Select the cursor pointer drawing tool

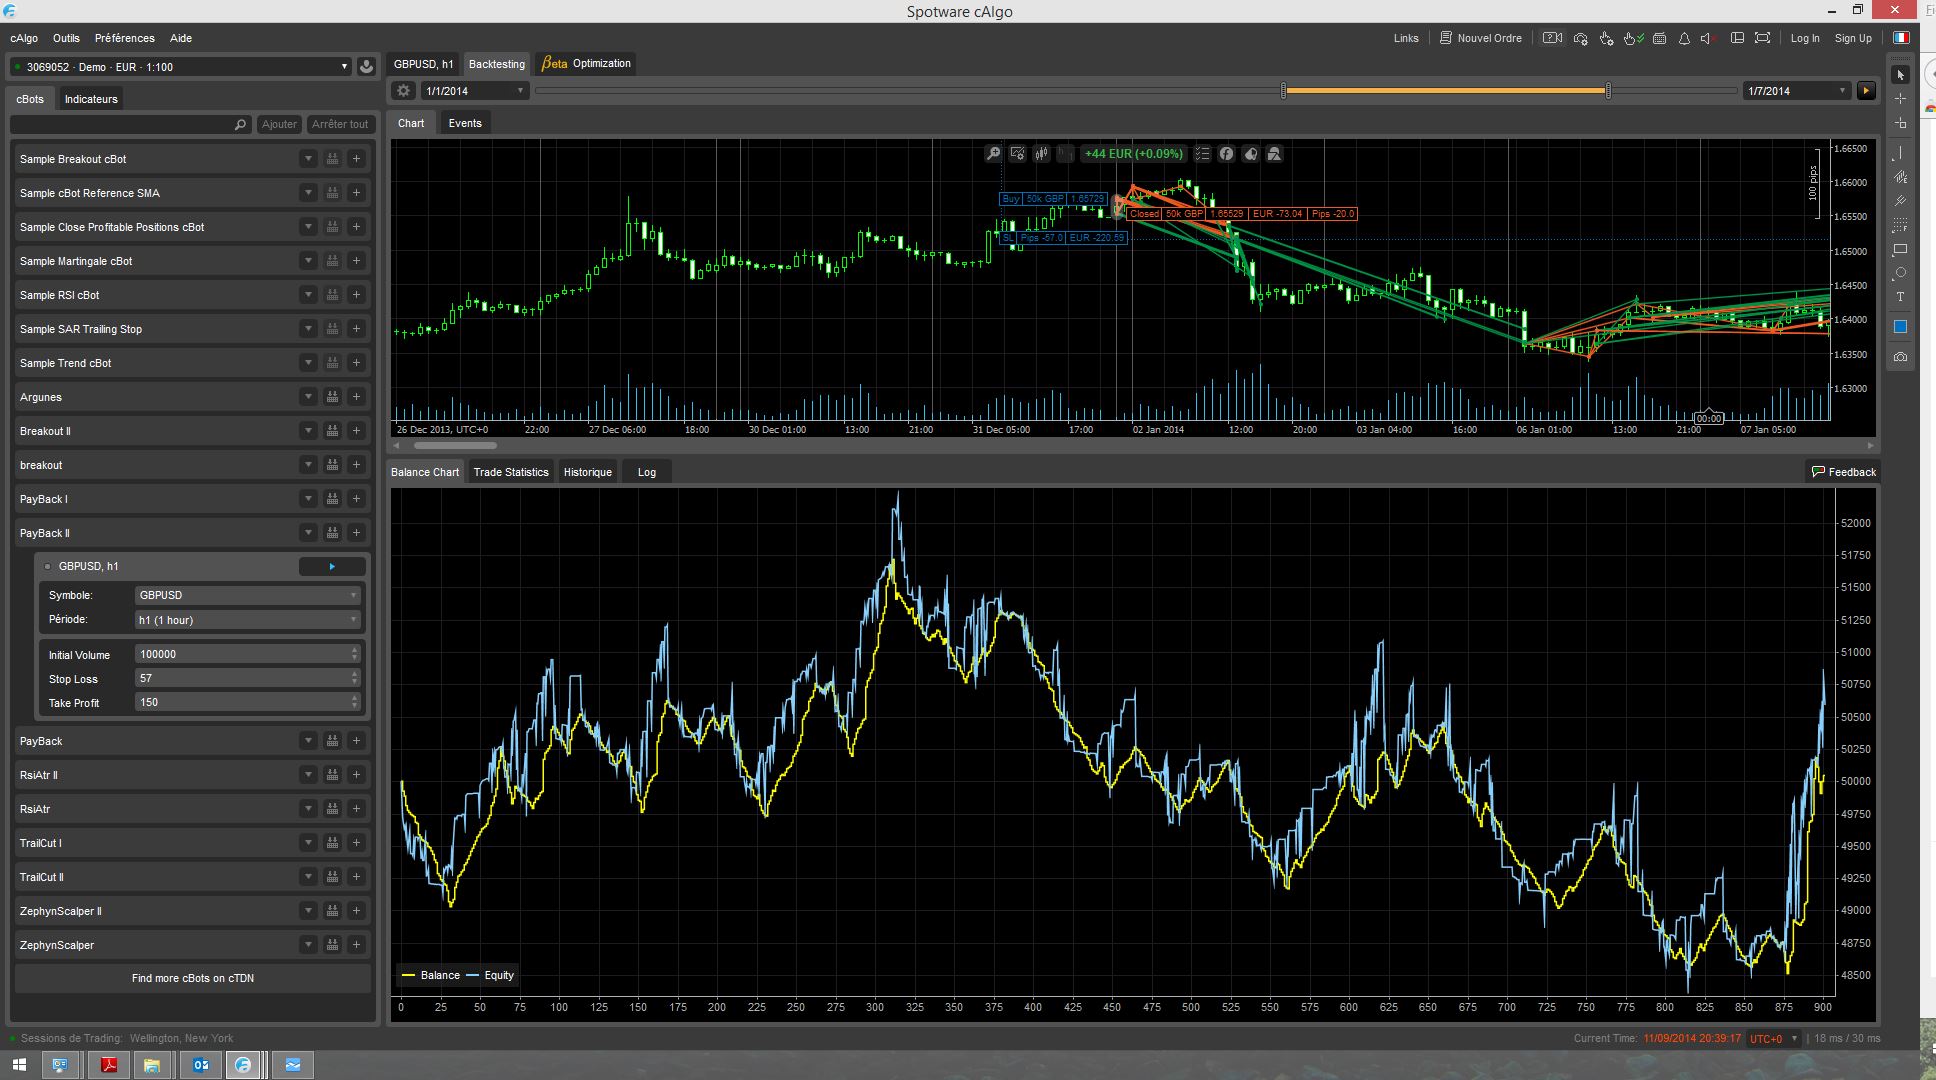pyautogui.click(x=1900, y=75)
